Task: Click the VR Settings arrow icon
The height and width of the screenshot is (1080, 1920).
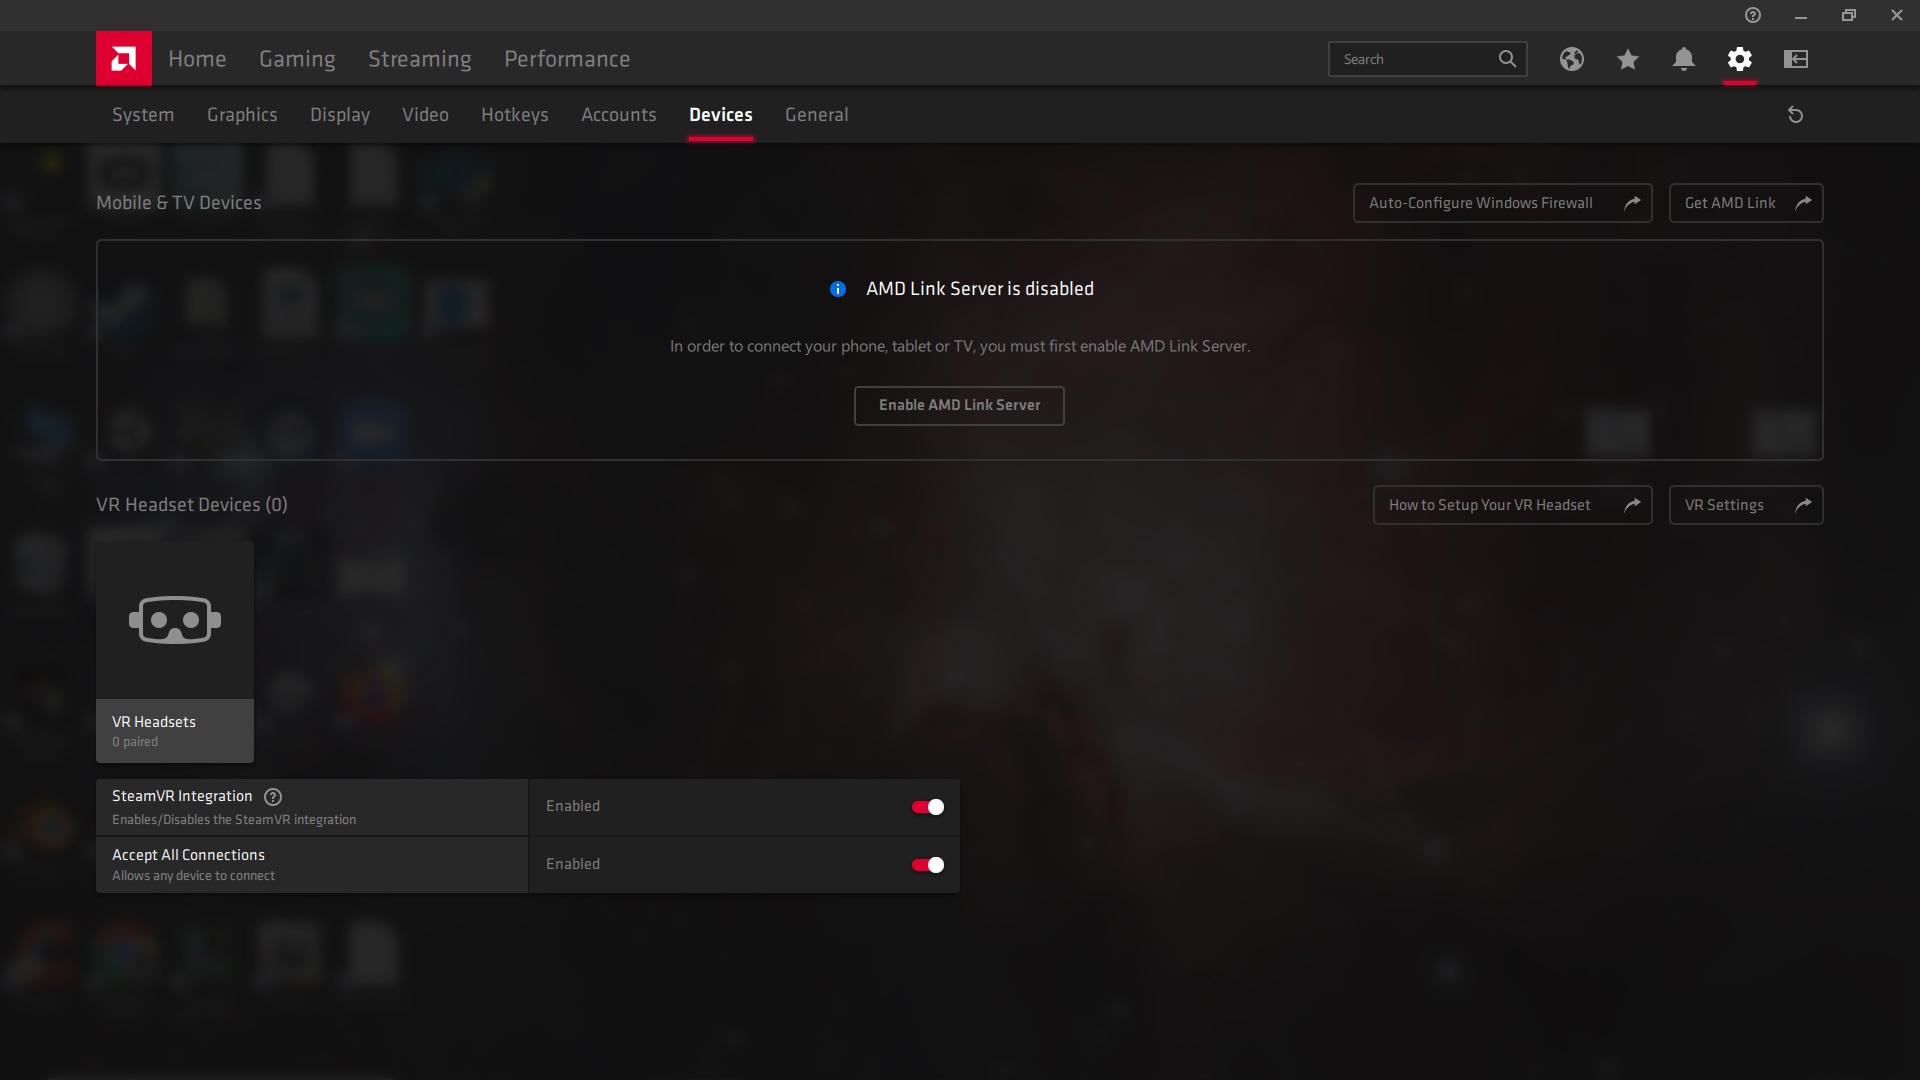Action: 1803,505
